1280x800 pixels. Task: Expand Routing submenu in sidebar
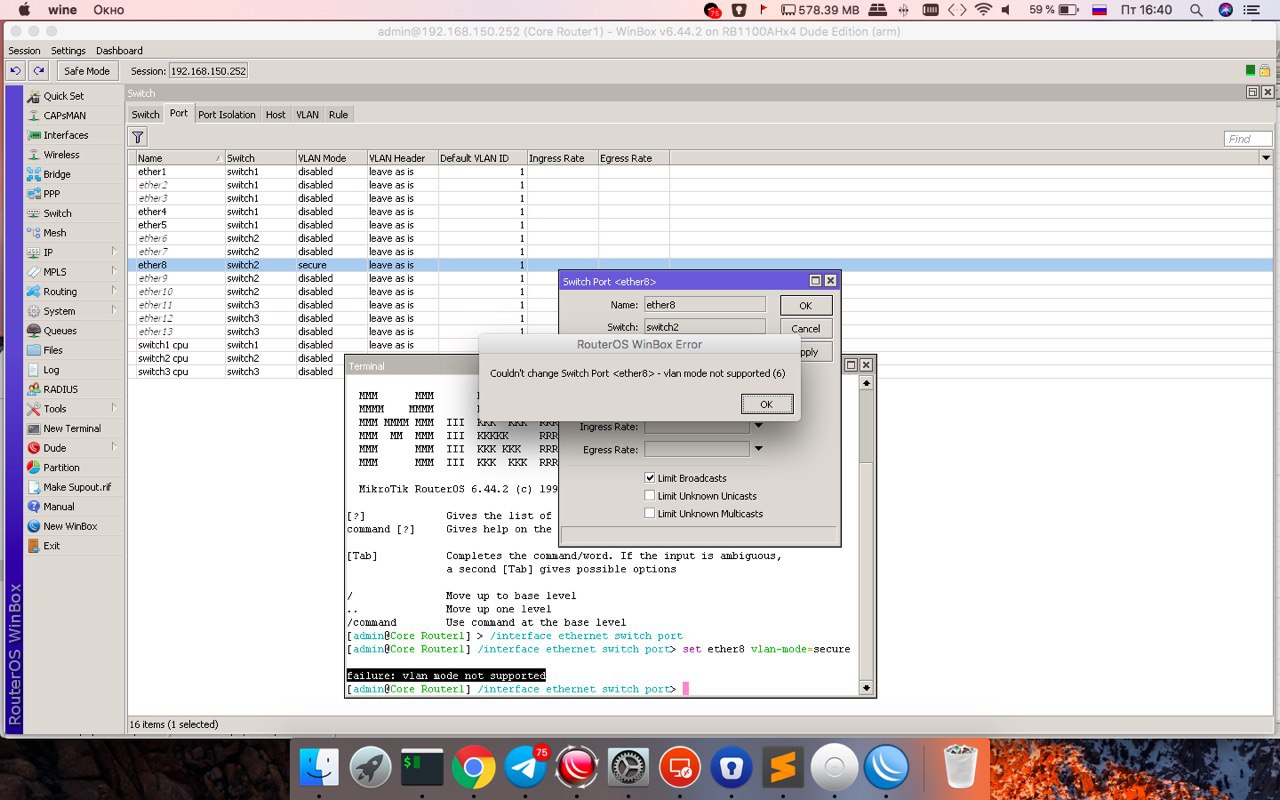point(114,291)
